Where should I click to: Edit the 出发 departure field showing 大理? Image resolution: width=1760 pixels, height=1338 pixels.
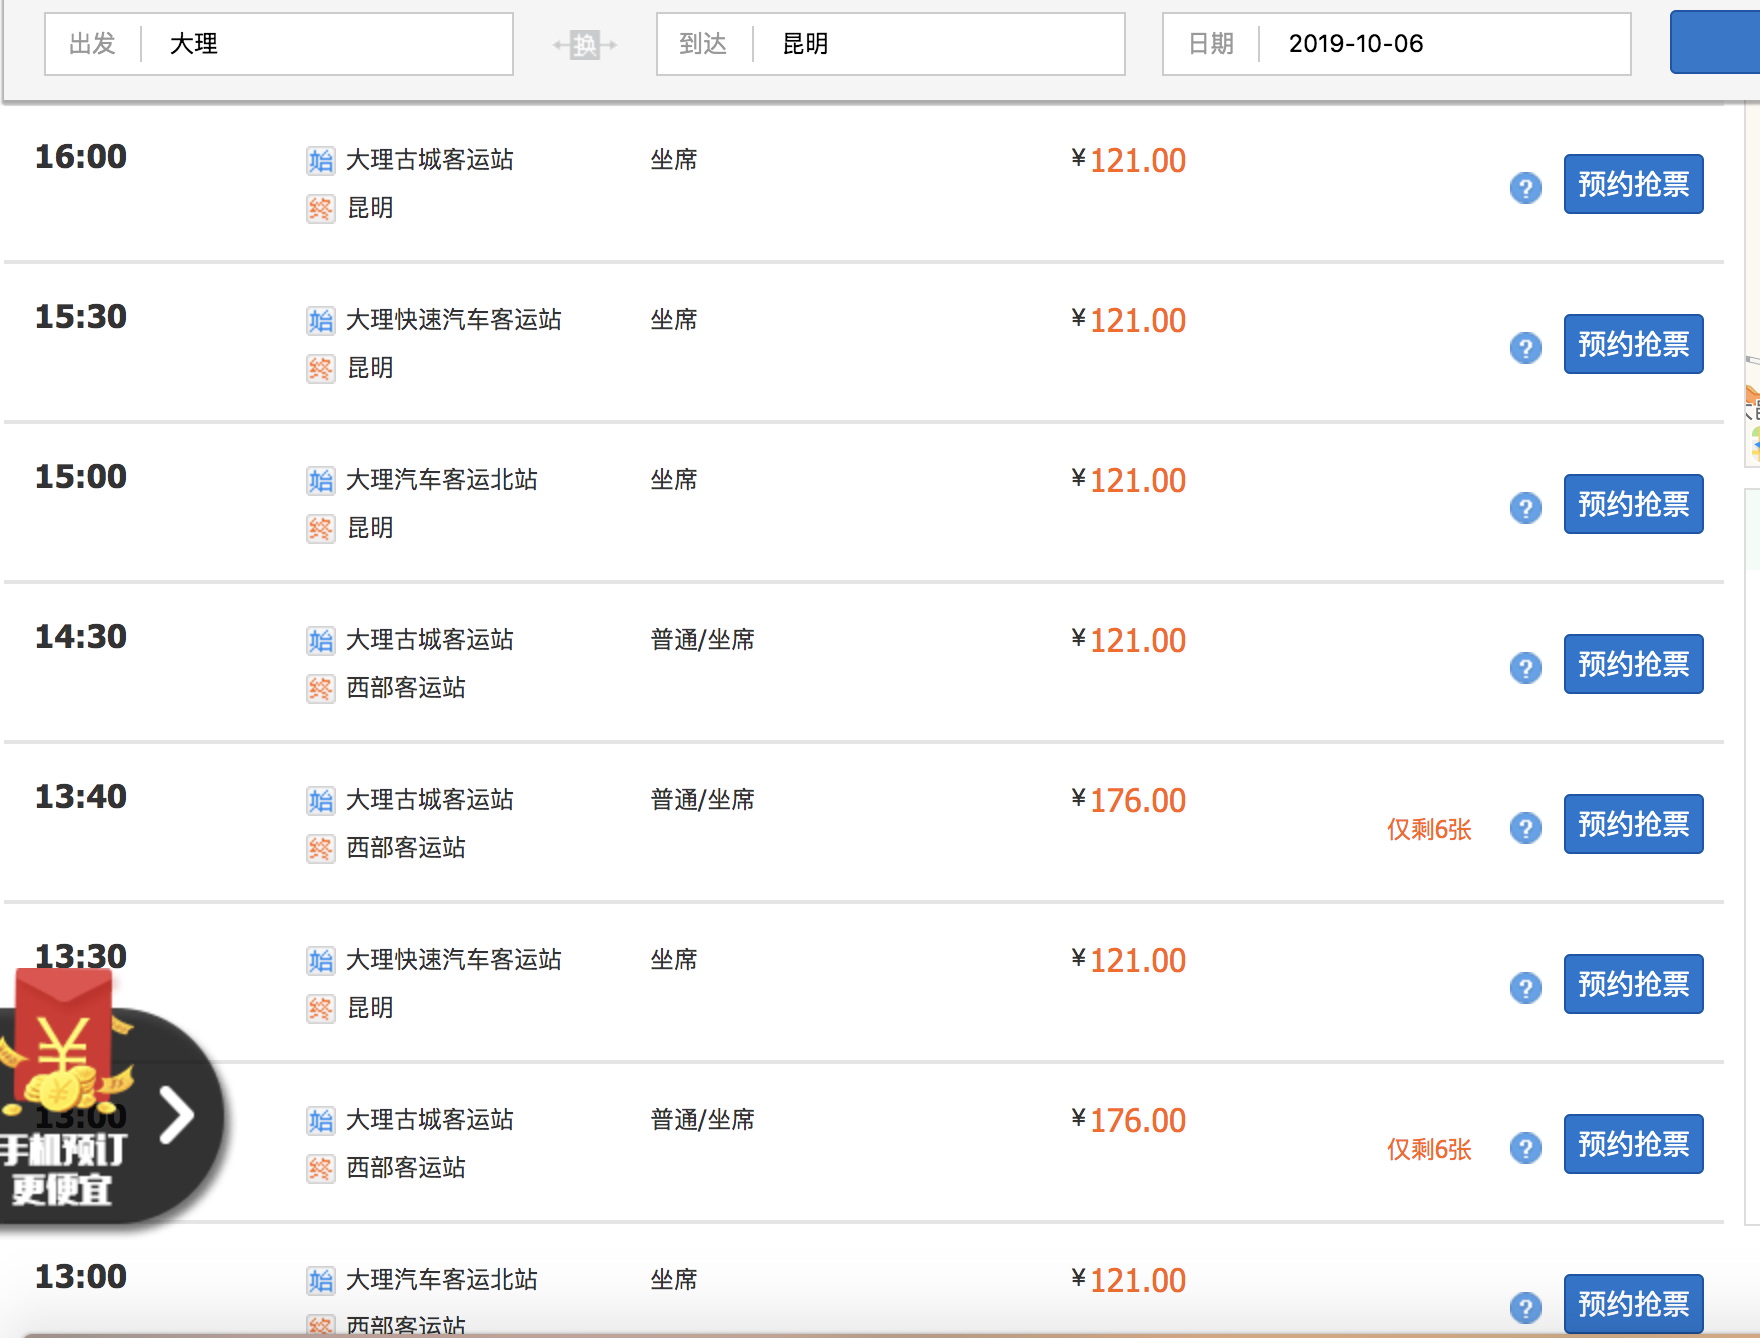click(279, 44)
